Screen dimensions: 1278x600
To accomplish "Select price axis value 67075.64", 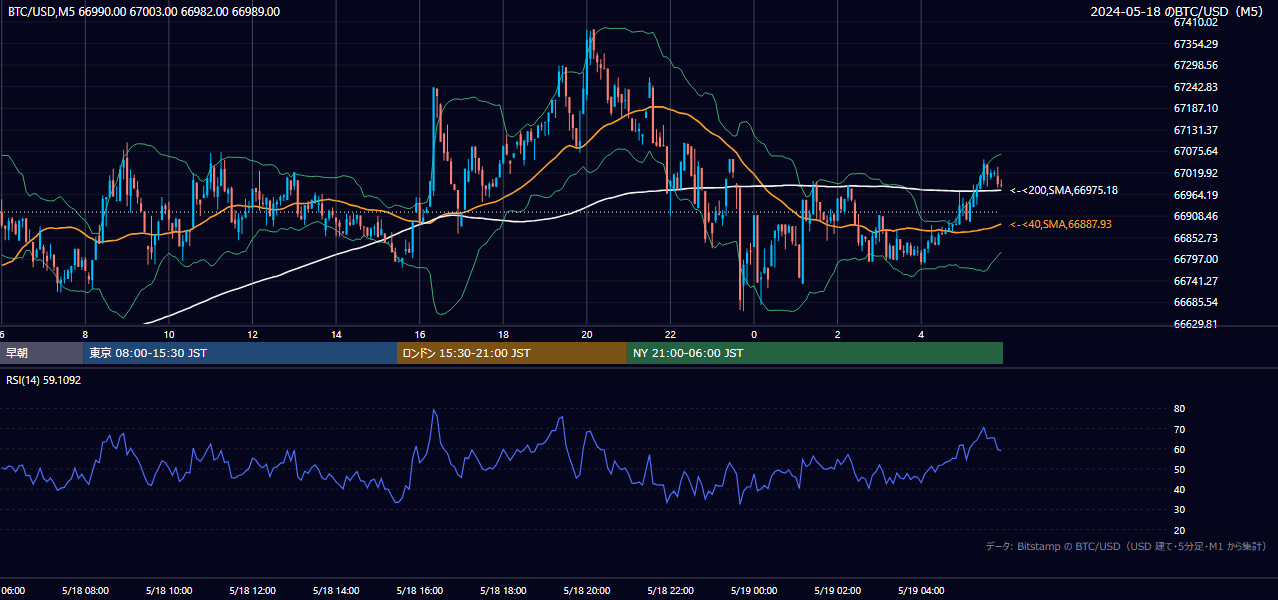I will click(x=1196, y=151).
